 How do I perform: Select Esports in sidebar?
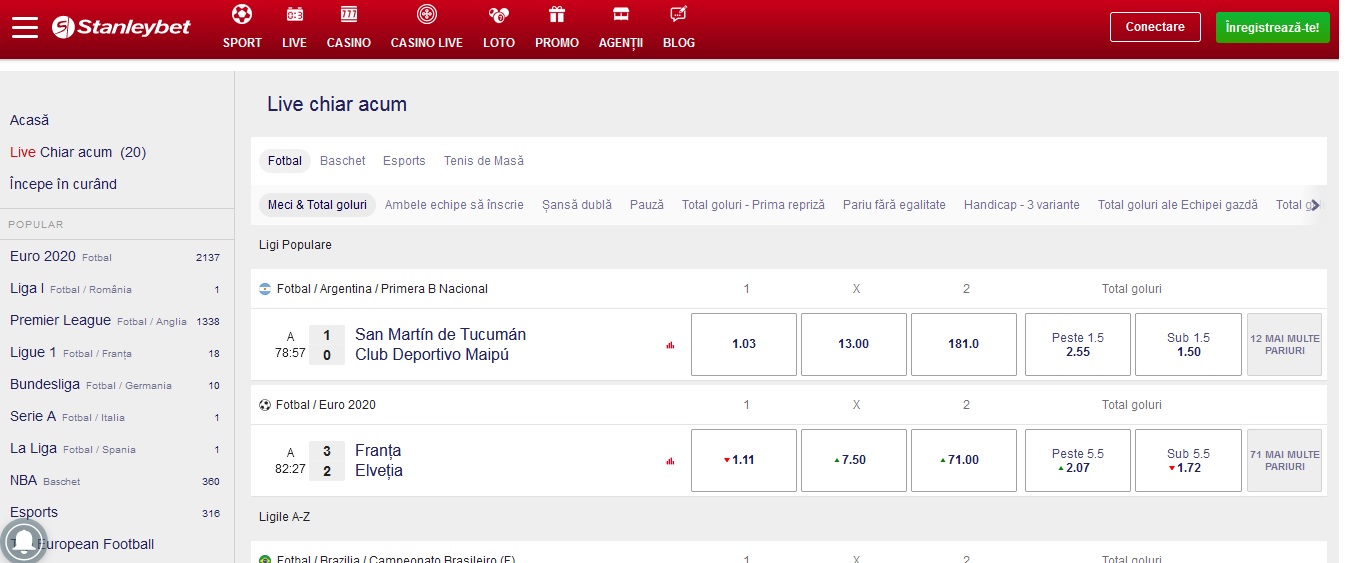click(115, 513)
